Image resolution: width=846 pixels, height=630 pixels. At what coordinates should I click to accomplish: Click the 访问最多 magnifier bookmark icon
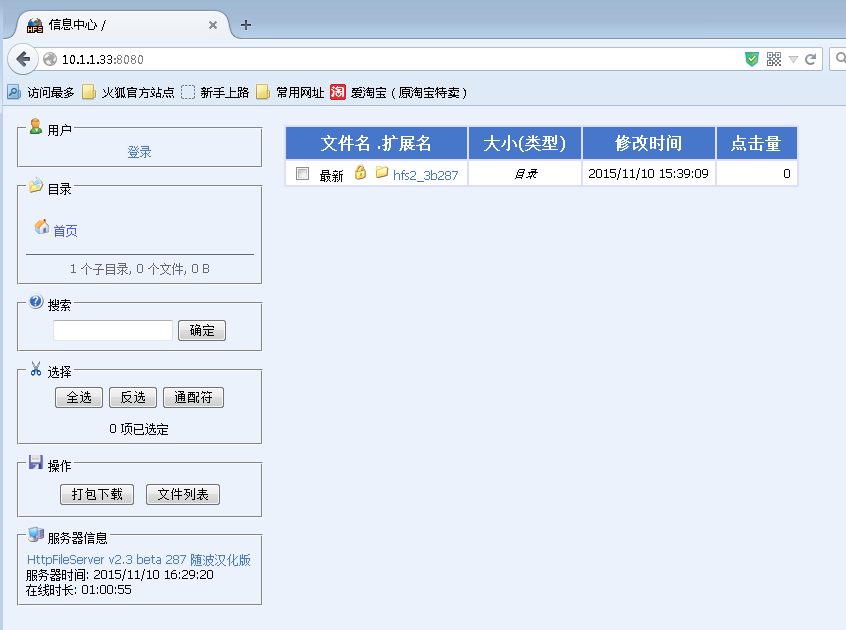(x=14, y=92)
